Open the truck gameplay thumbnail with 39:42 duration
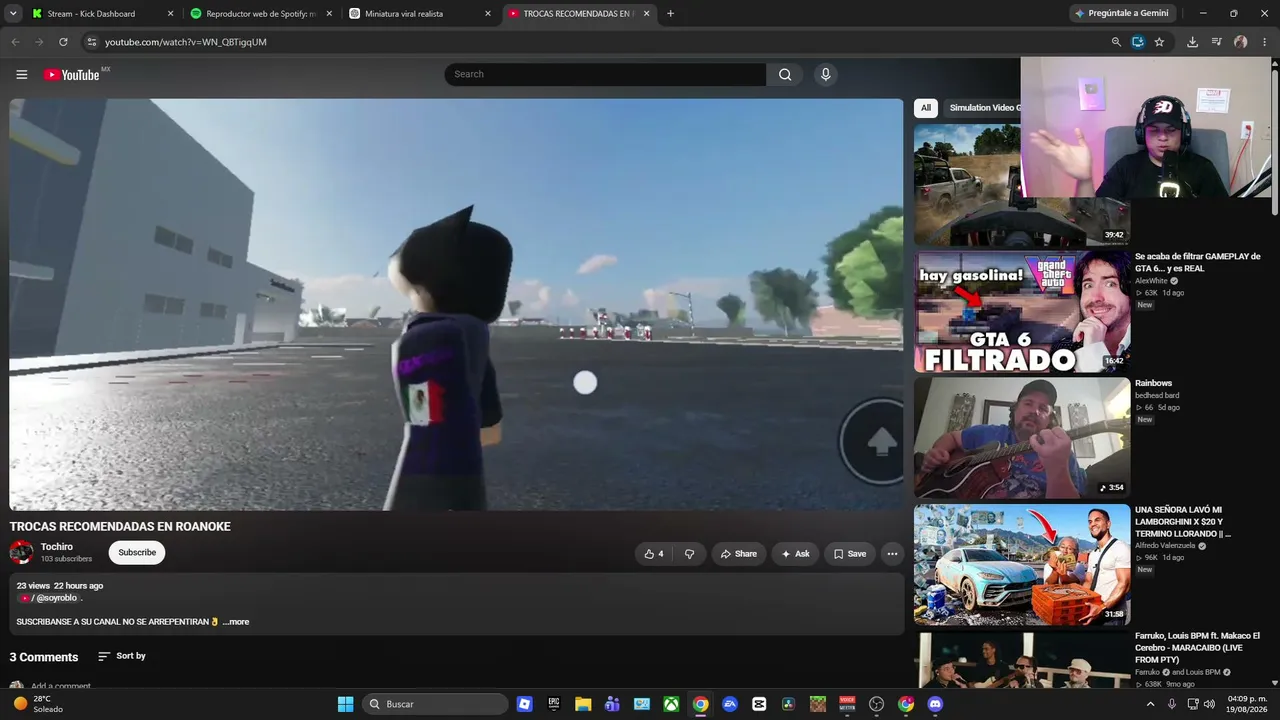Screen dimensions: 1280x720 click(968, 185)
